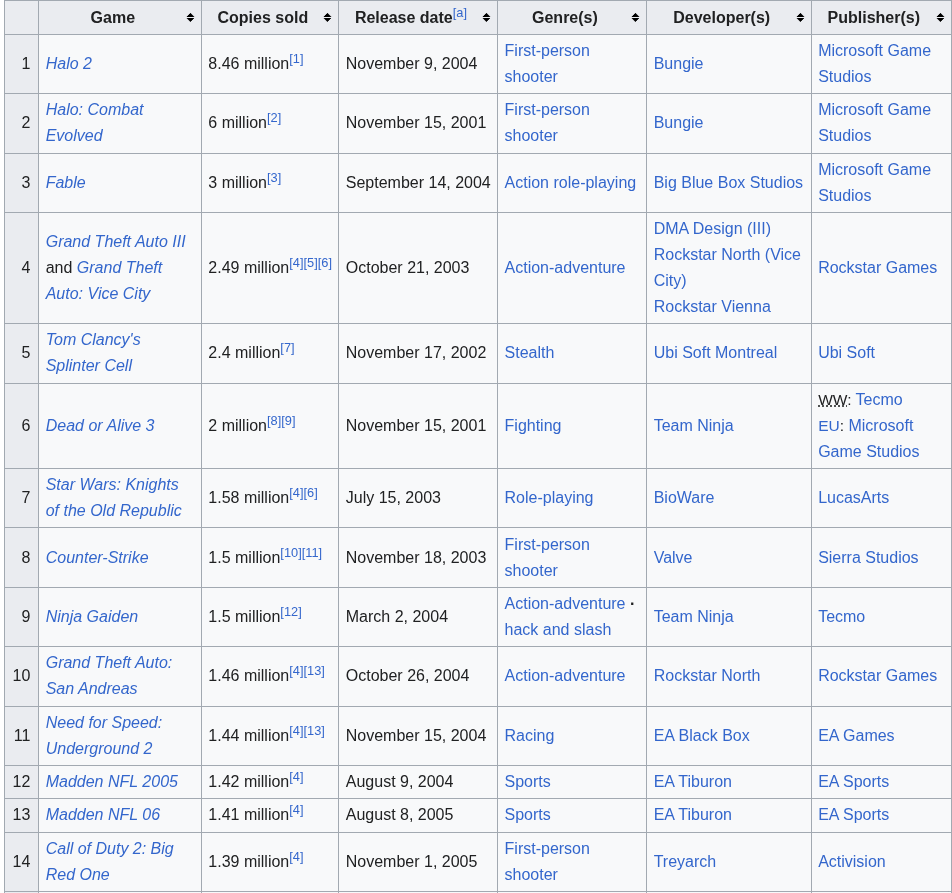This screenshot has height=893, width=952.
Task: Open Halo: Combat Evolved article
Action: click(94, 122)
